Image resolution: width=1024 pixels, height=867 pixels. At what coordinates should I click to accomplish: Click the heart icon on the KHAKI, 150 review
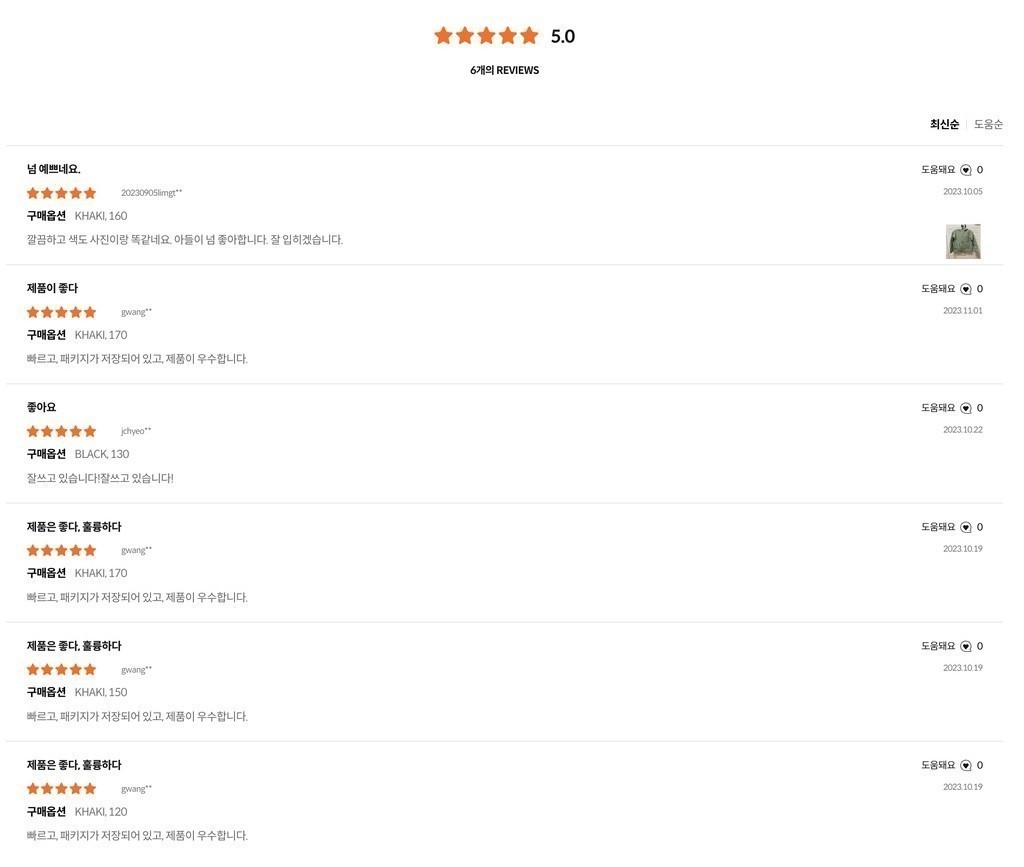coord(966,646)
